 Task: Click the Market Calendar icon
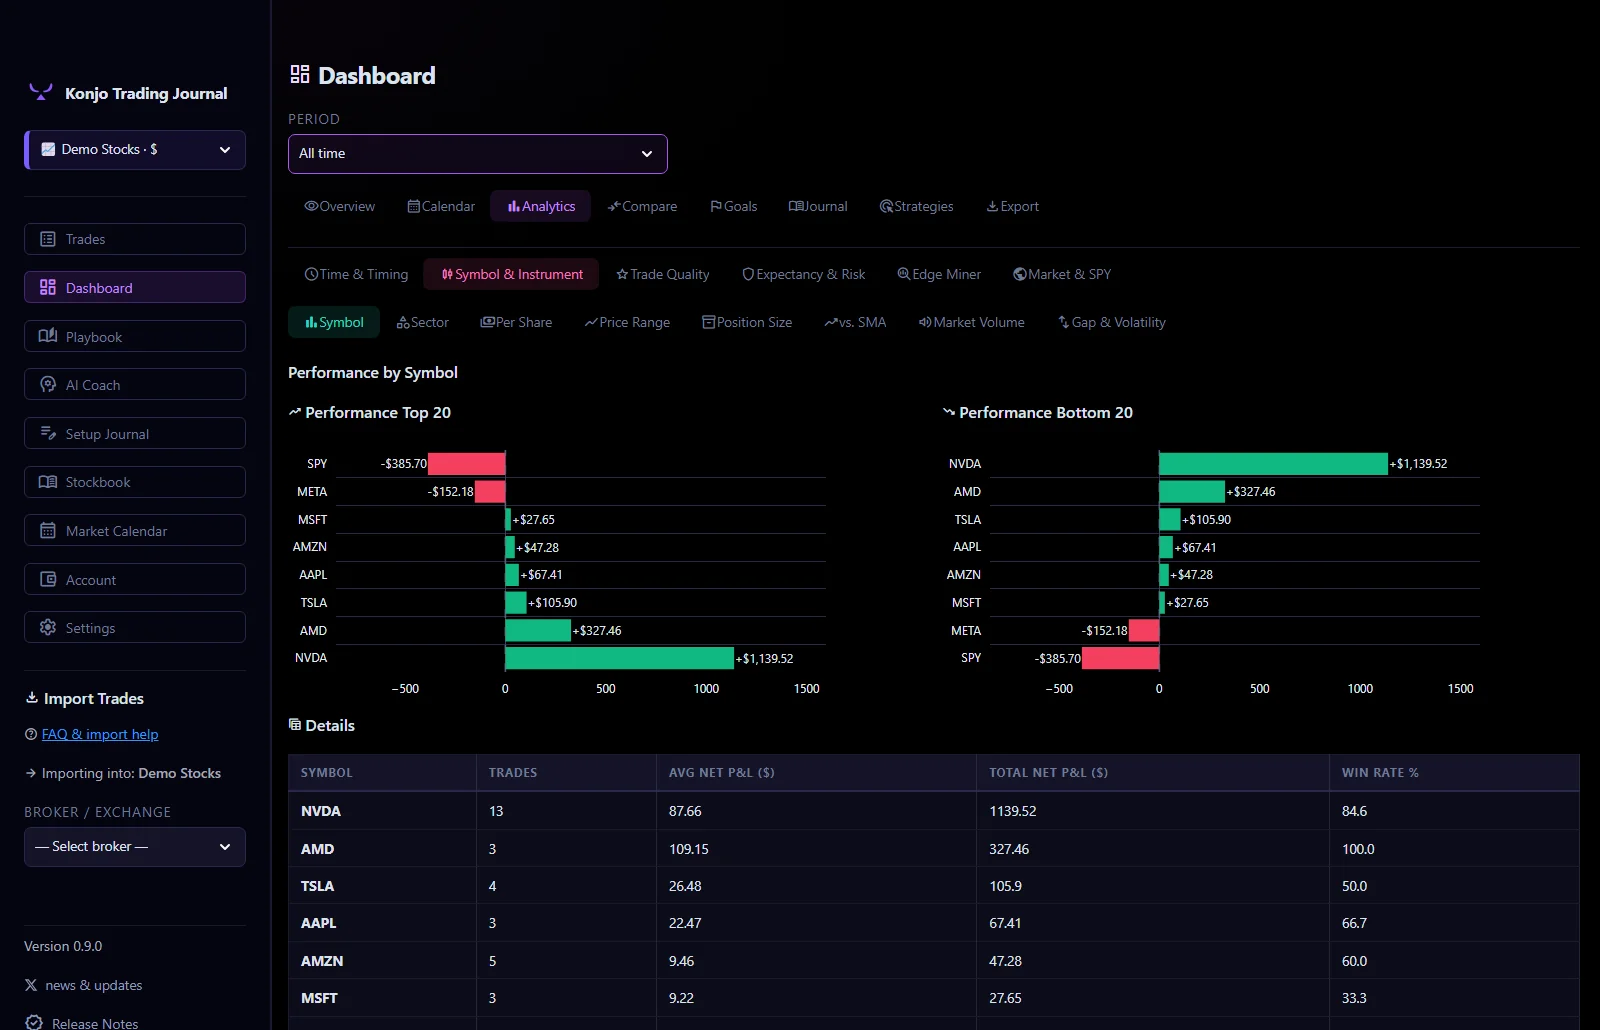click(x=48, y=531)
